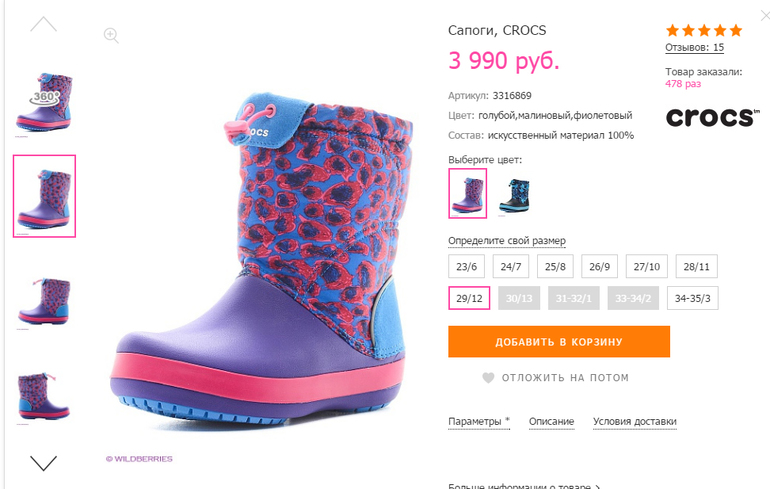Open the Отзывов: 15 reviews link

[x=694, y=47]
